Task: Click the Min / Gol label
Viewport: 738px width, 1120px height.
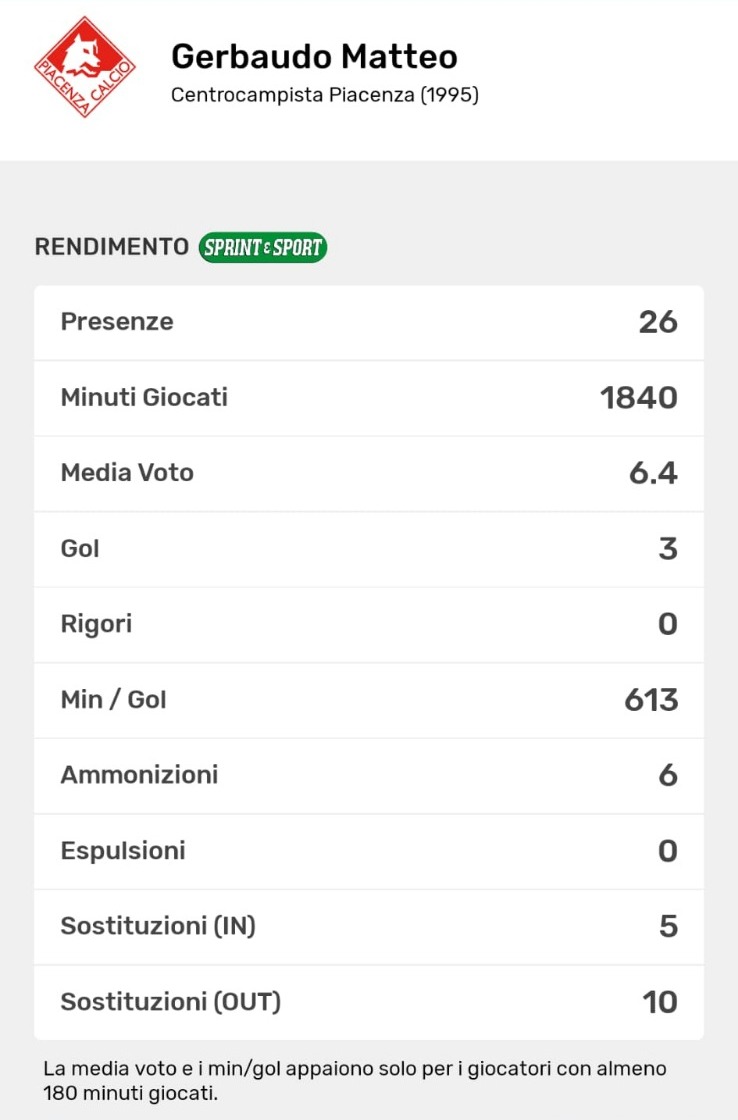Action: click(113, 700)
